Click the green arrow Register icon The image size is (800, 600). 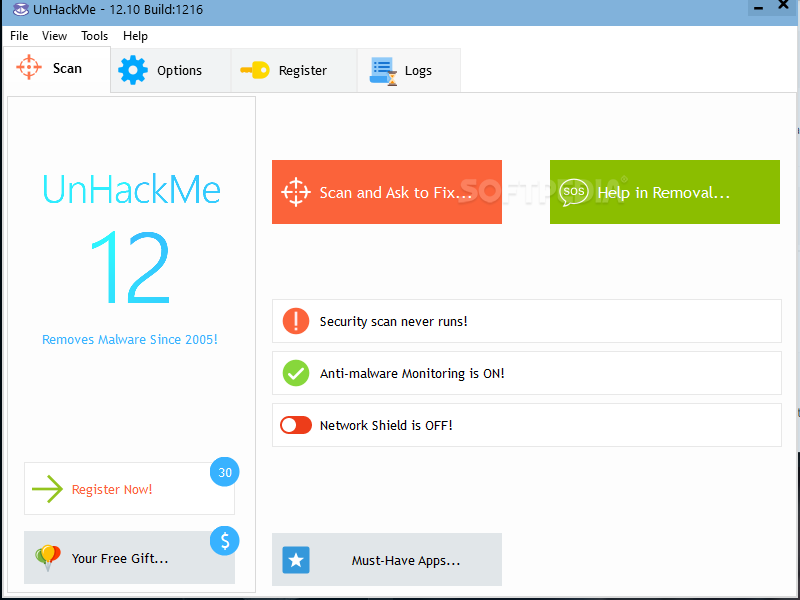tap(47, 489)
